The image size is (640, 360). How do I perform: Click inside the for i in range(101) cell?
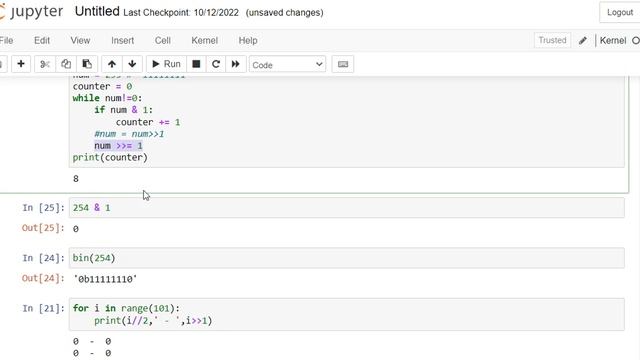click(347, 314)
